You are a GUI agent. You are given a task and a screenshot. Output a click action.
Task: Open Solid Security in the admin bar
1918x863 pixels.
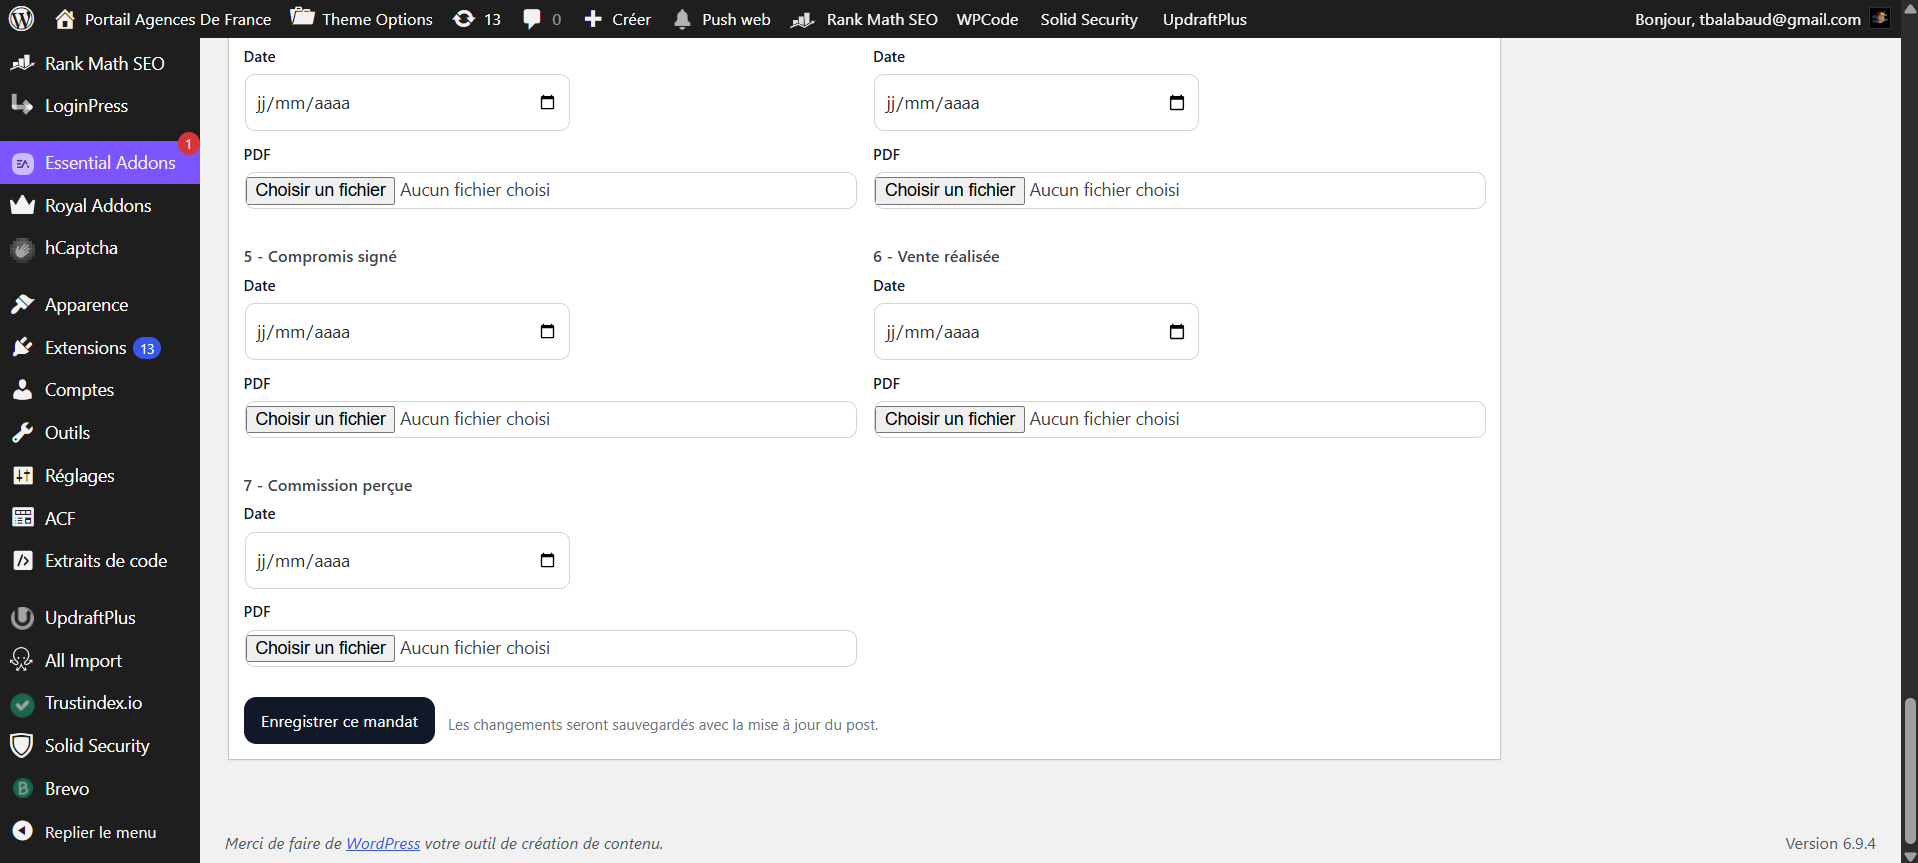[x=1089, y=19]
